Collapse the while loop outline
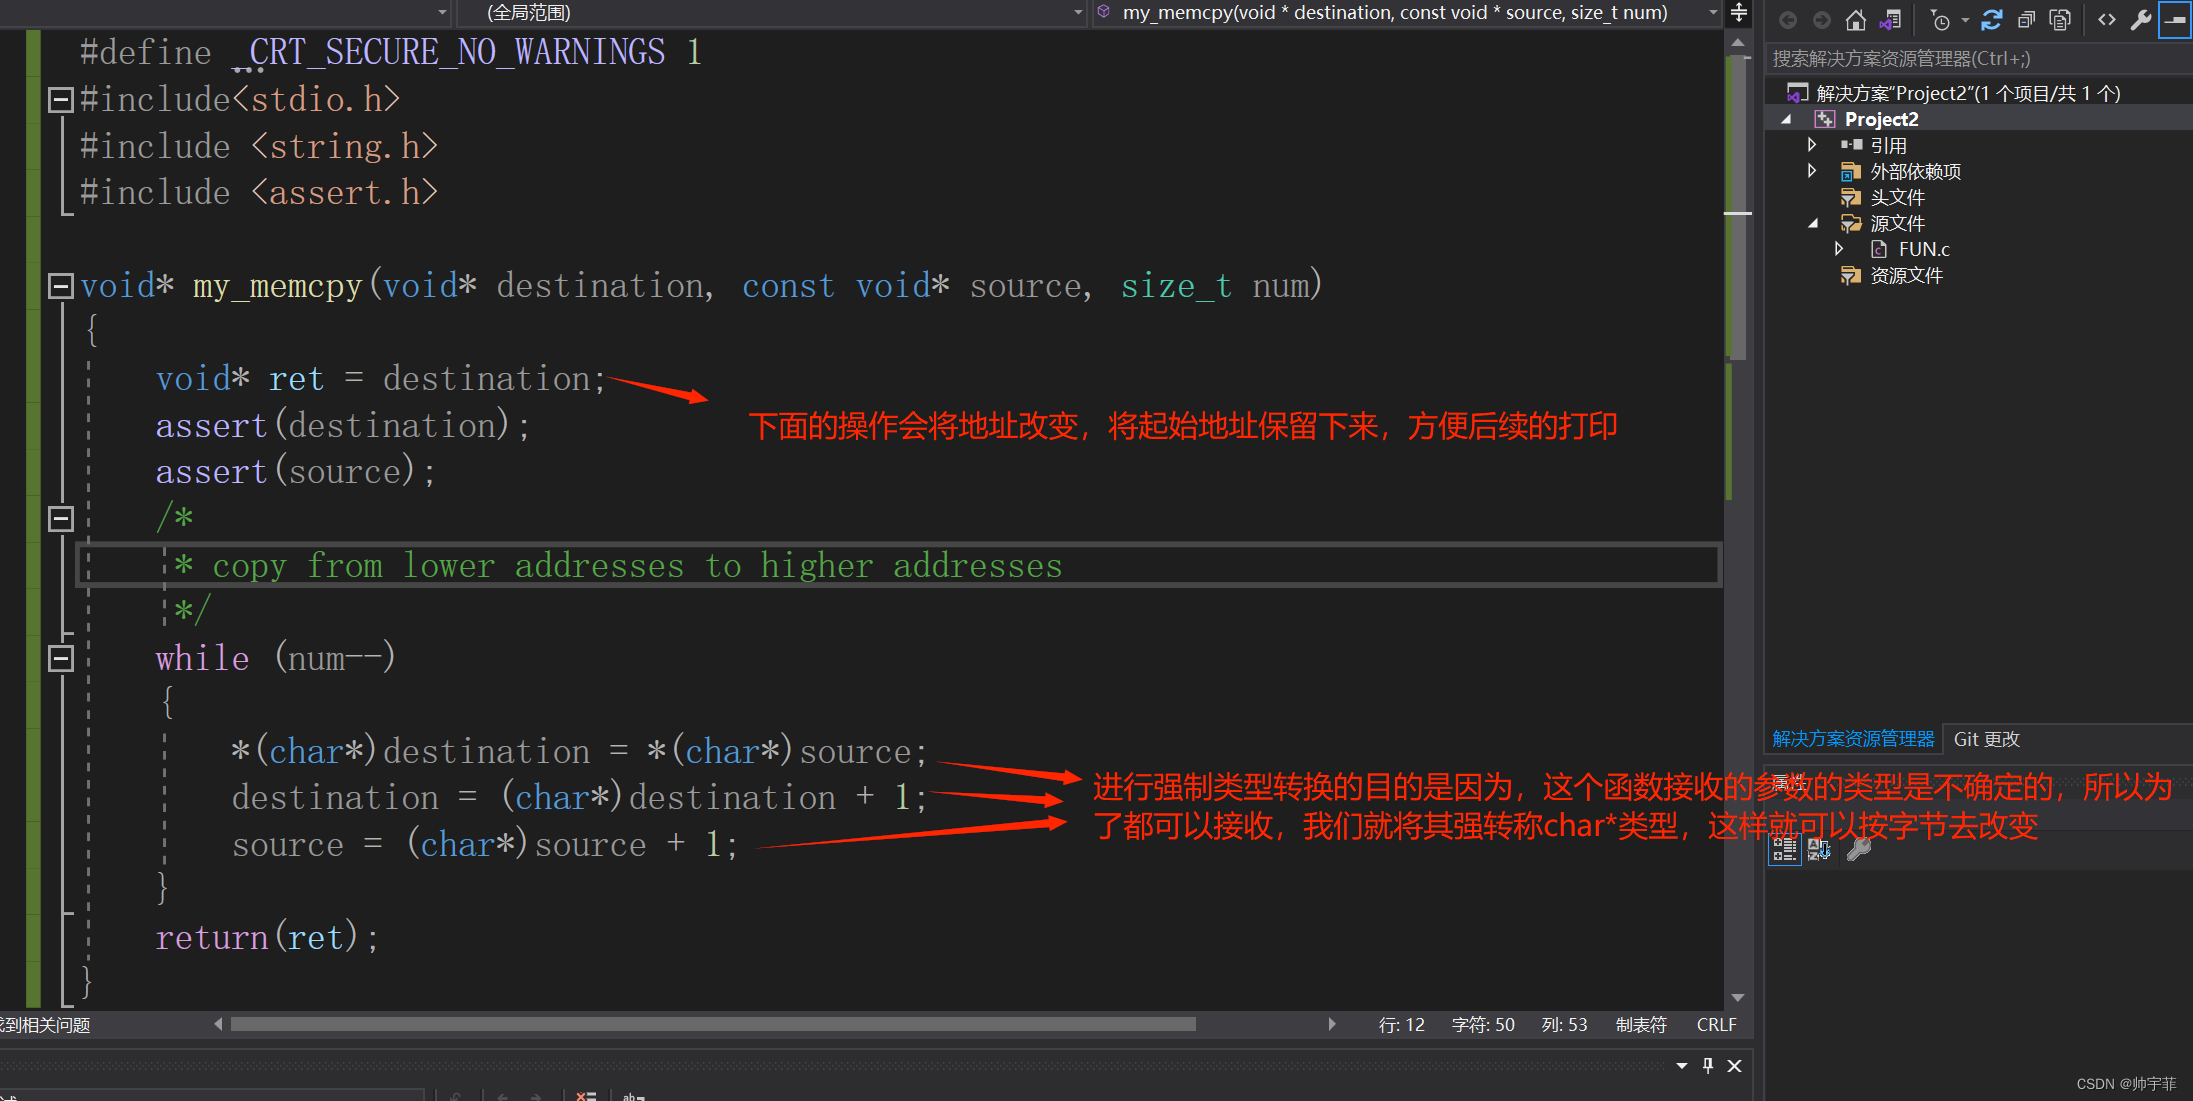Image resolution: width=2193 pixels, height=1101 pixels. 61,658
